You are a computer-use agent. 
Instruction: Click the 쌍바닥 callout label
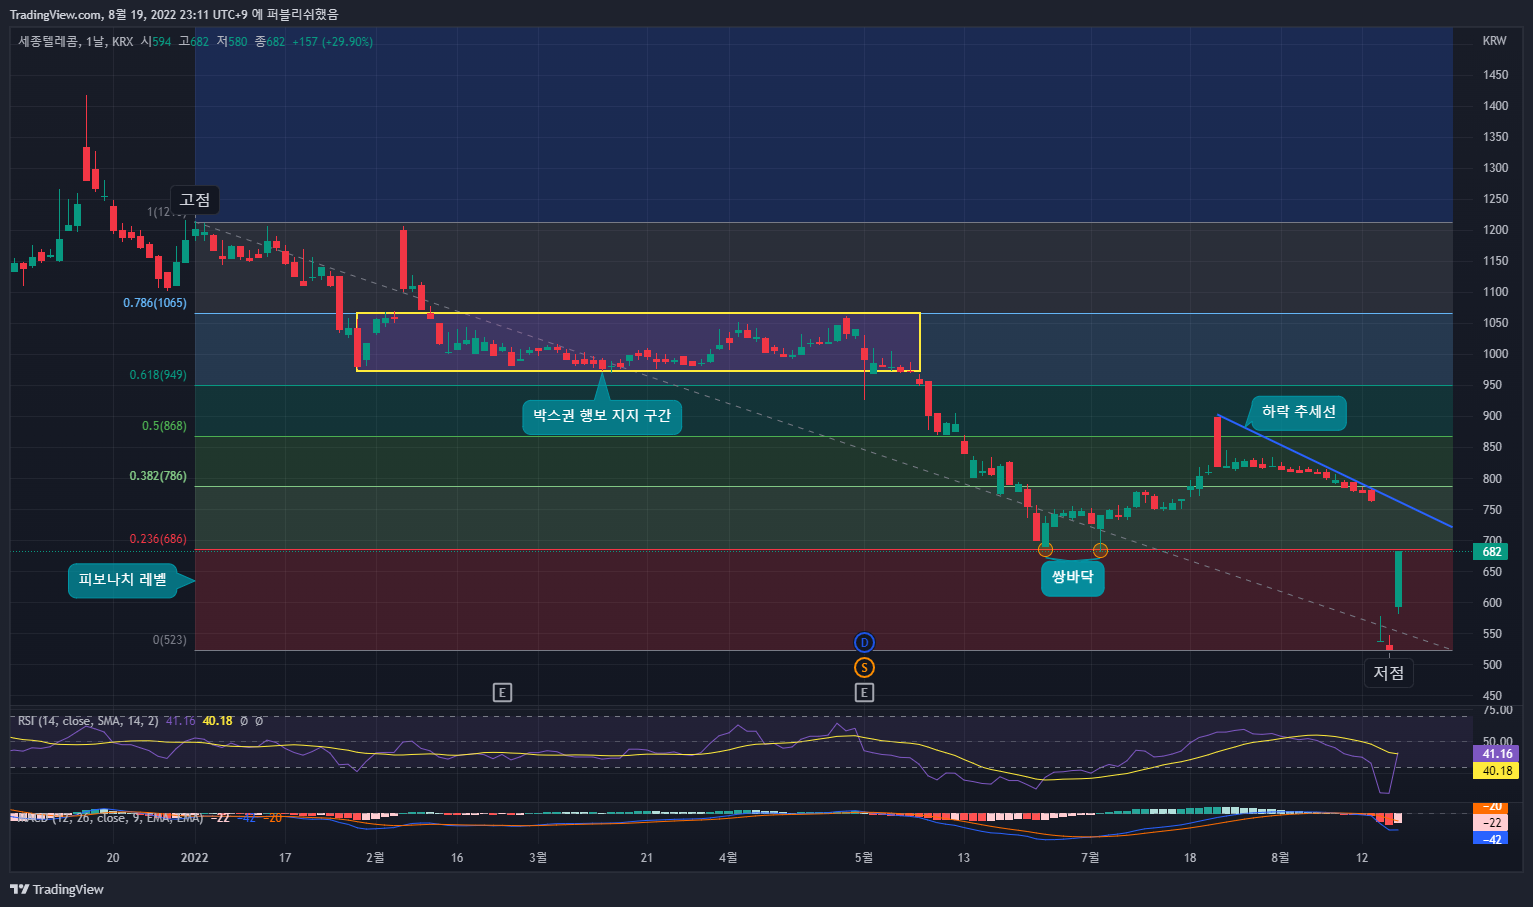tap(1073, 577)
